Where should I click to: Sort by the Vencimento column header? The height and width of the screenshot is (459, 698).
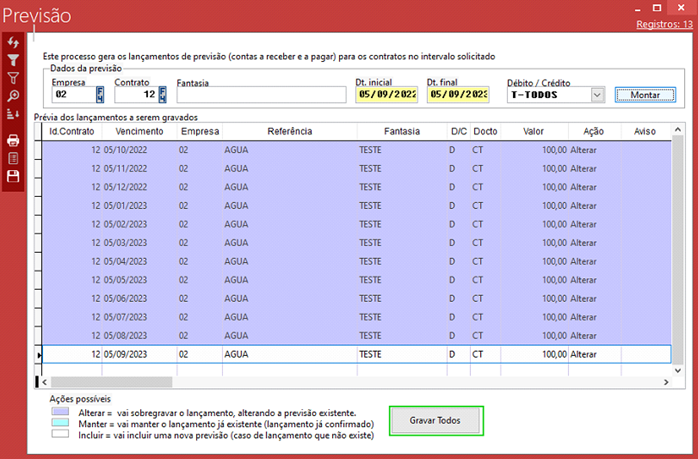[x=138, y=131]
